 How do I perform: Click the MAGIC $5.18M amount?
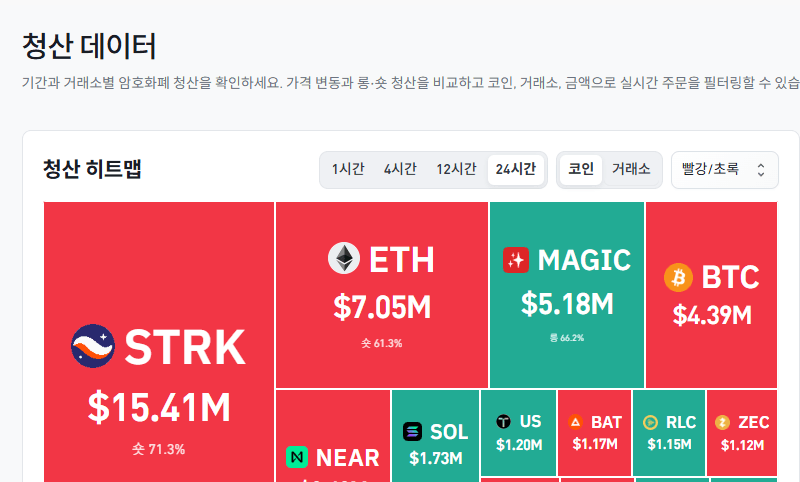(x=567, y=303)
